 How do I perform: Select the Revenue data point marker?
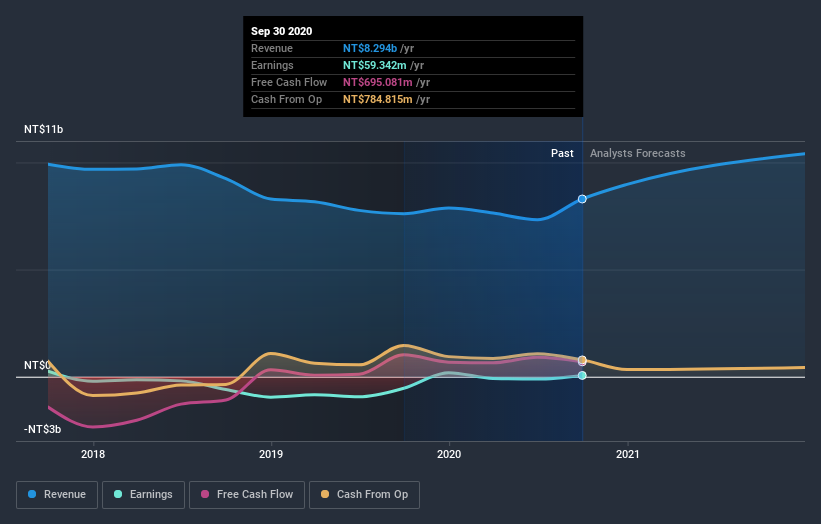coord(582,199)
